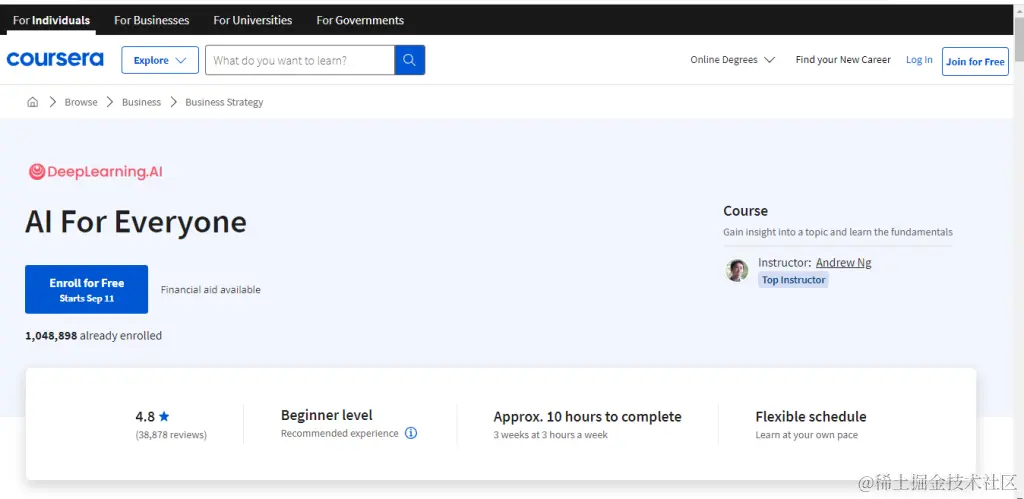Click the Coursera logo
Screen dimensions: 1024x499
(55, 59)
